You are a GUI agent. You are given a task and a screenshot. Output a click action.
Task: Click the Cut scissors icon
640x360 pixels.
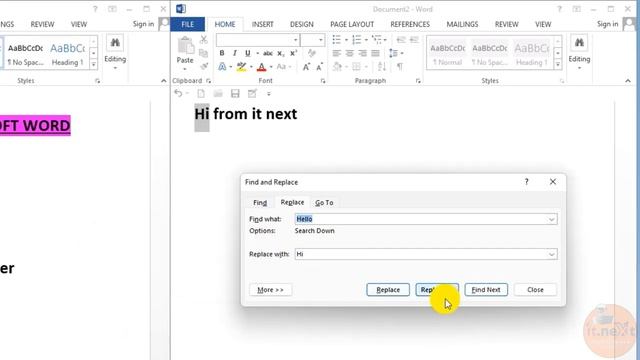pyautogui.click(x=203, y=40)
